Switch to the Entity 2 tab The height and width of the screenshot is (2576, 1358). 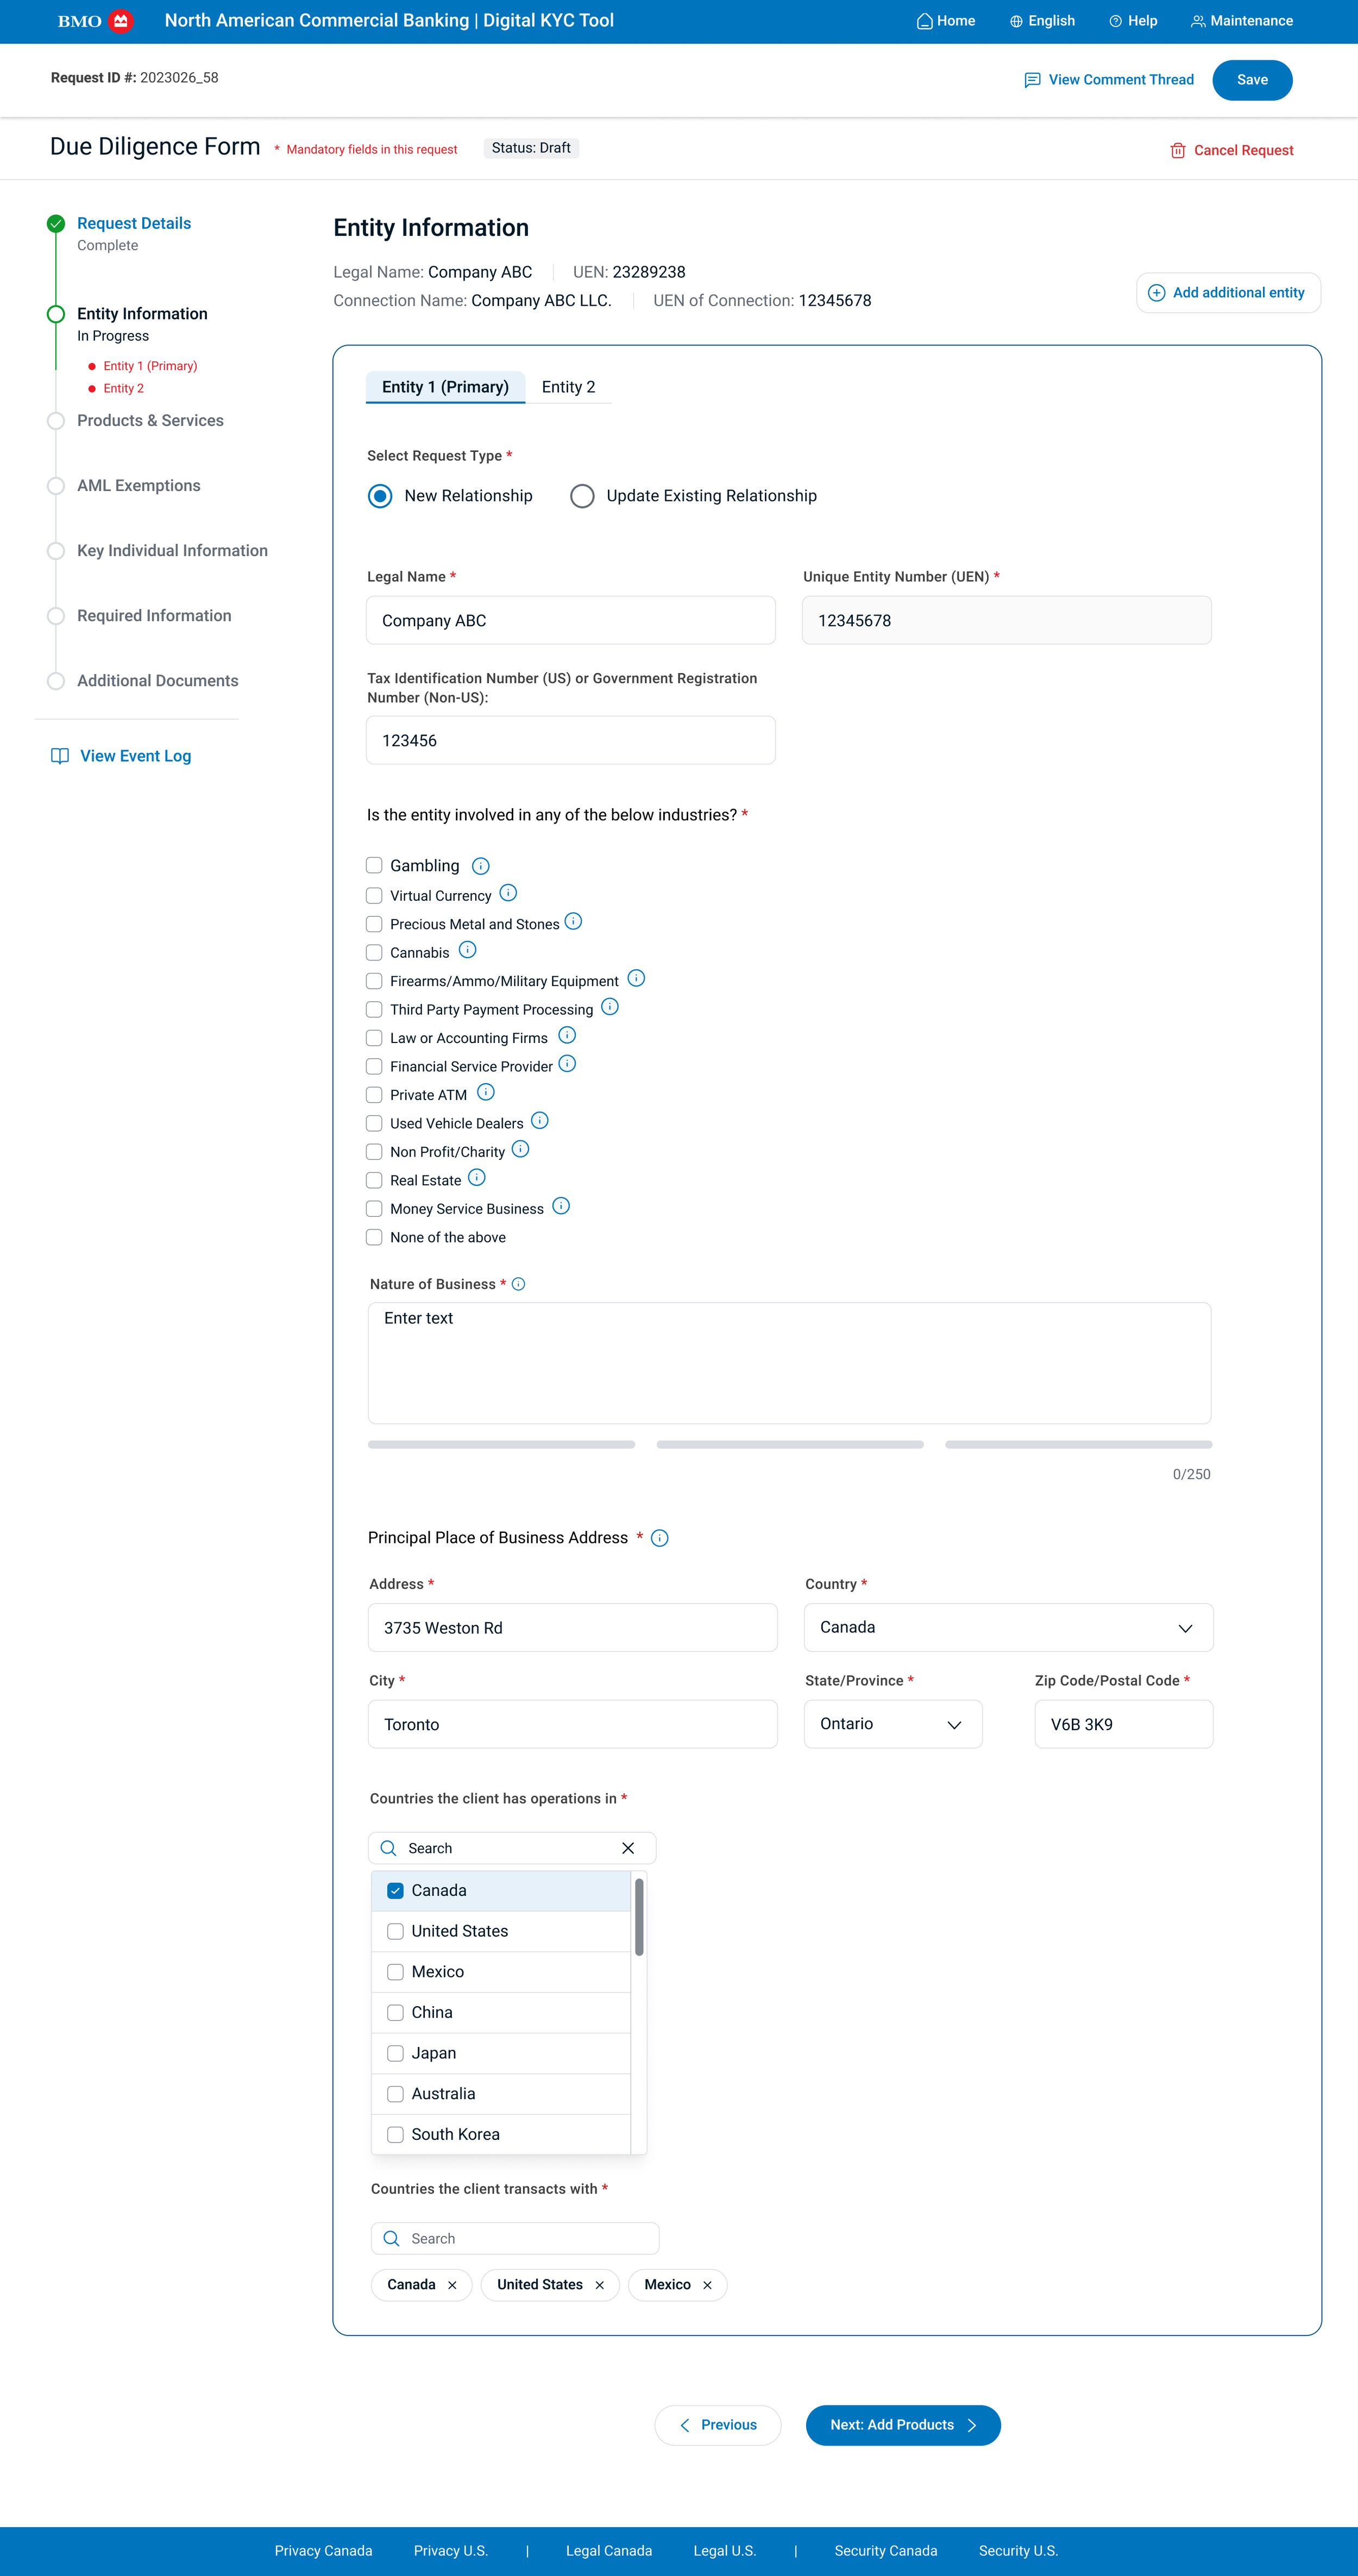pyautogui.click(x=568, y=387)
